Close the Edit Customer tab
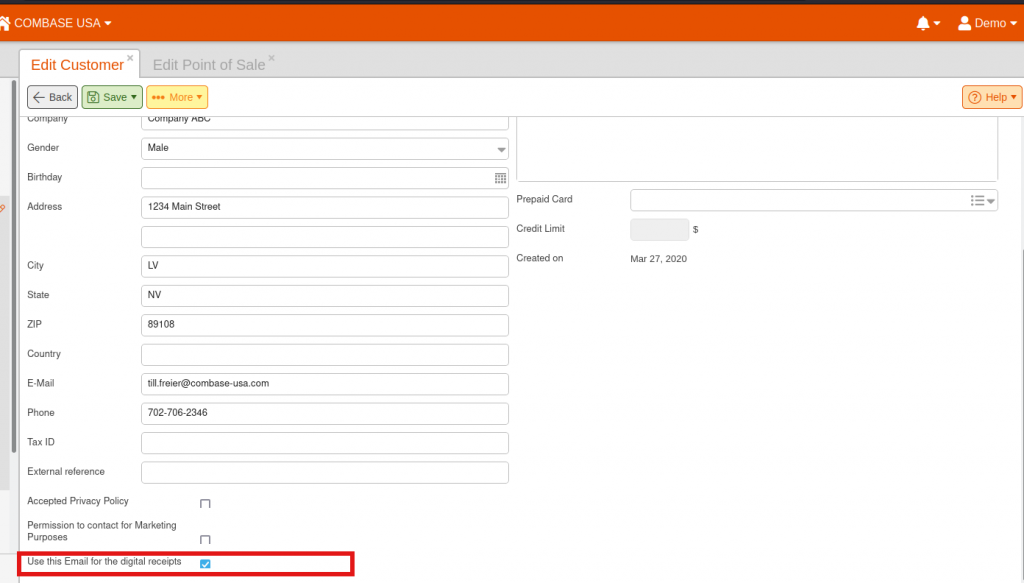1024x583 pixels. 130,58
